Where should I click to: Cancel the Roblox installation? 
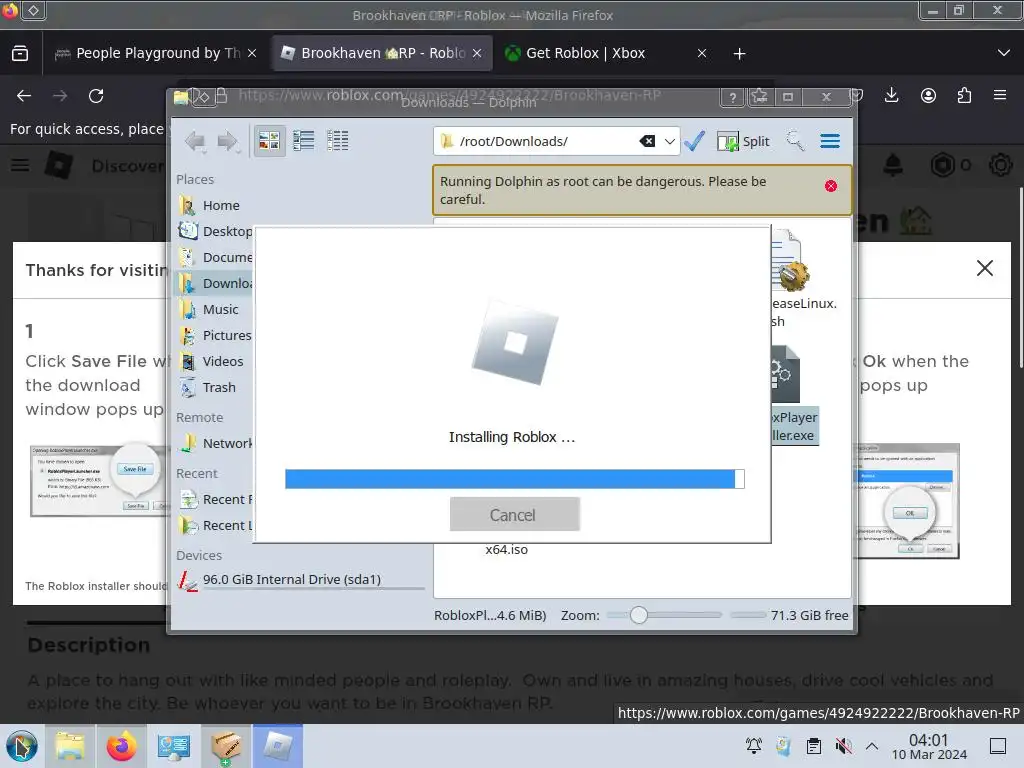coord(514,515)
